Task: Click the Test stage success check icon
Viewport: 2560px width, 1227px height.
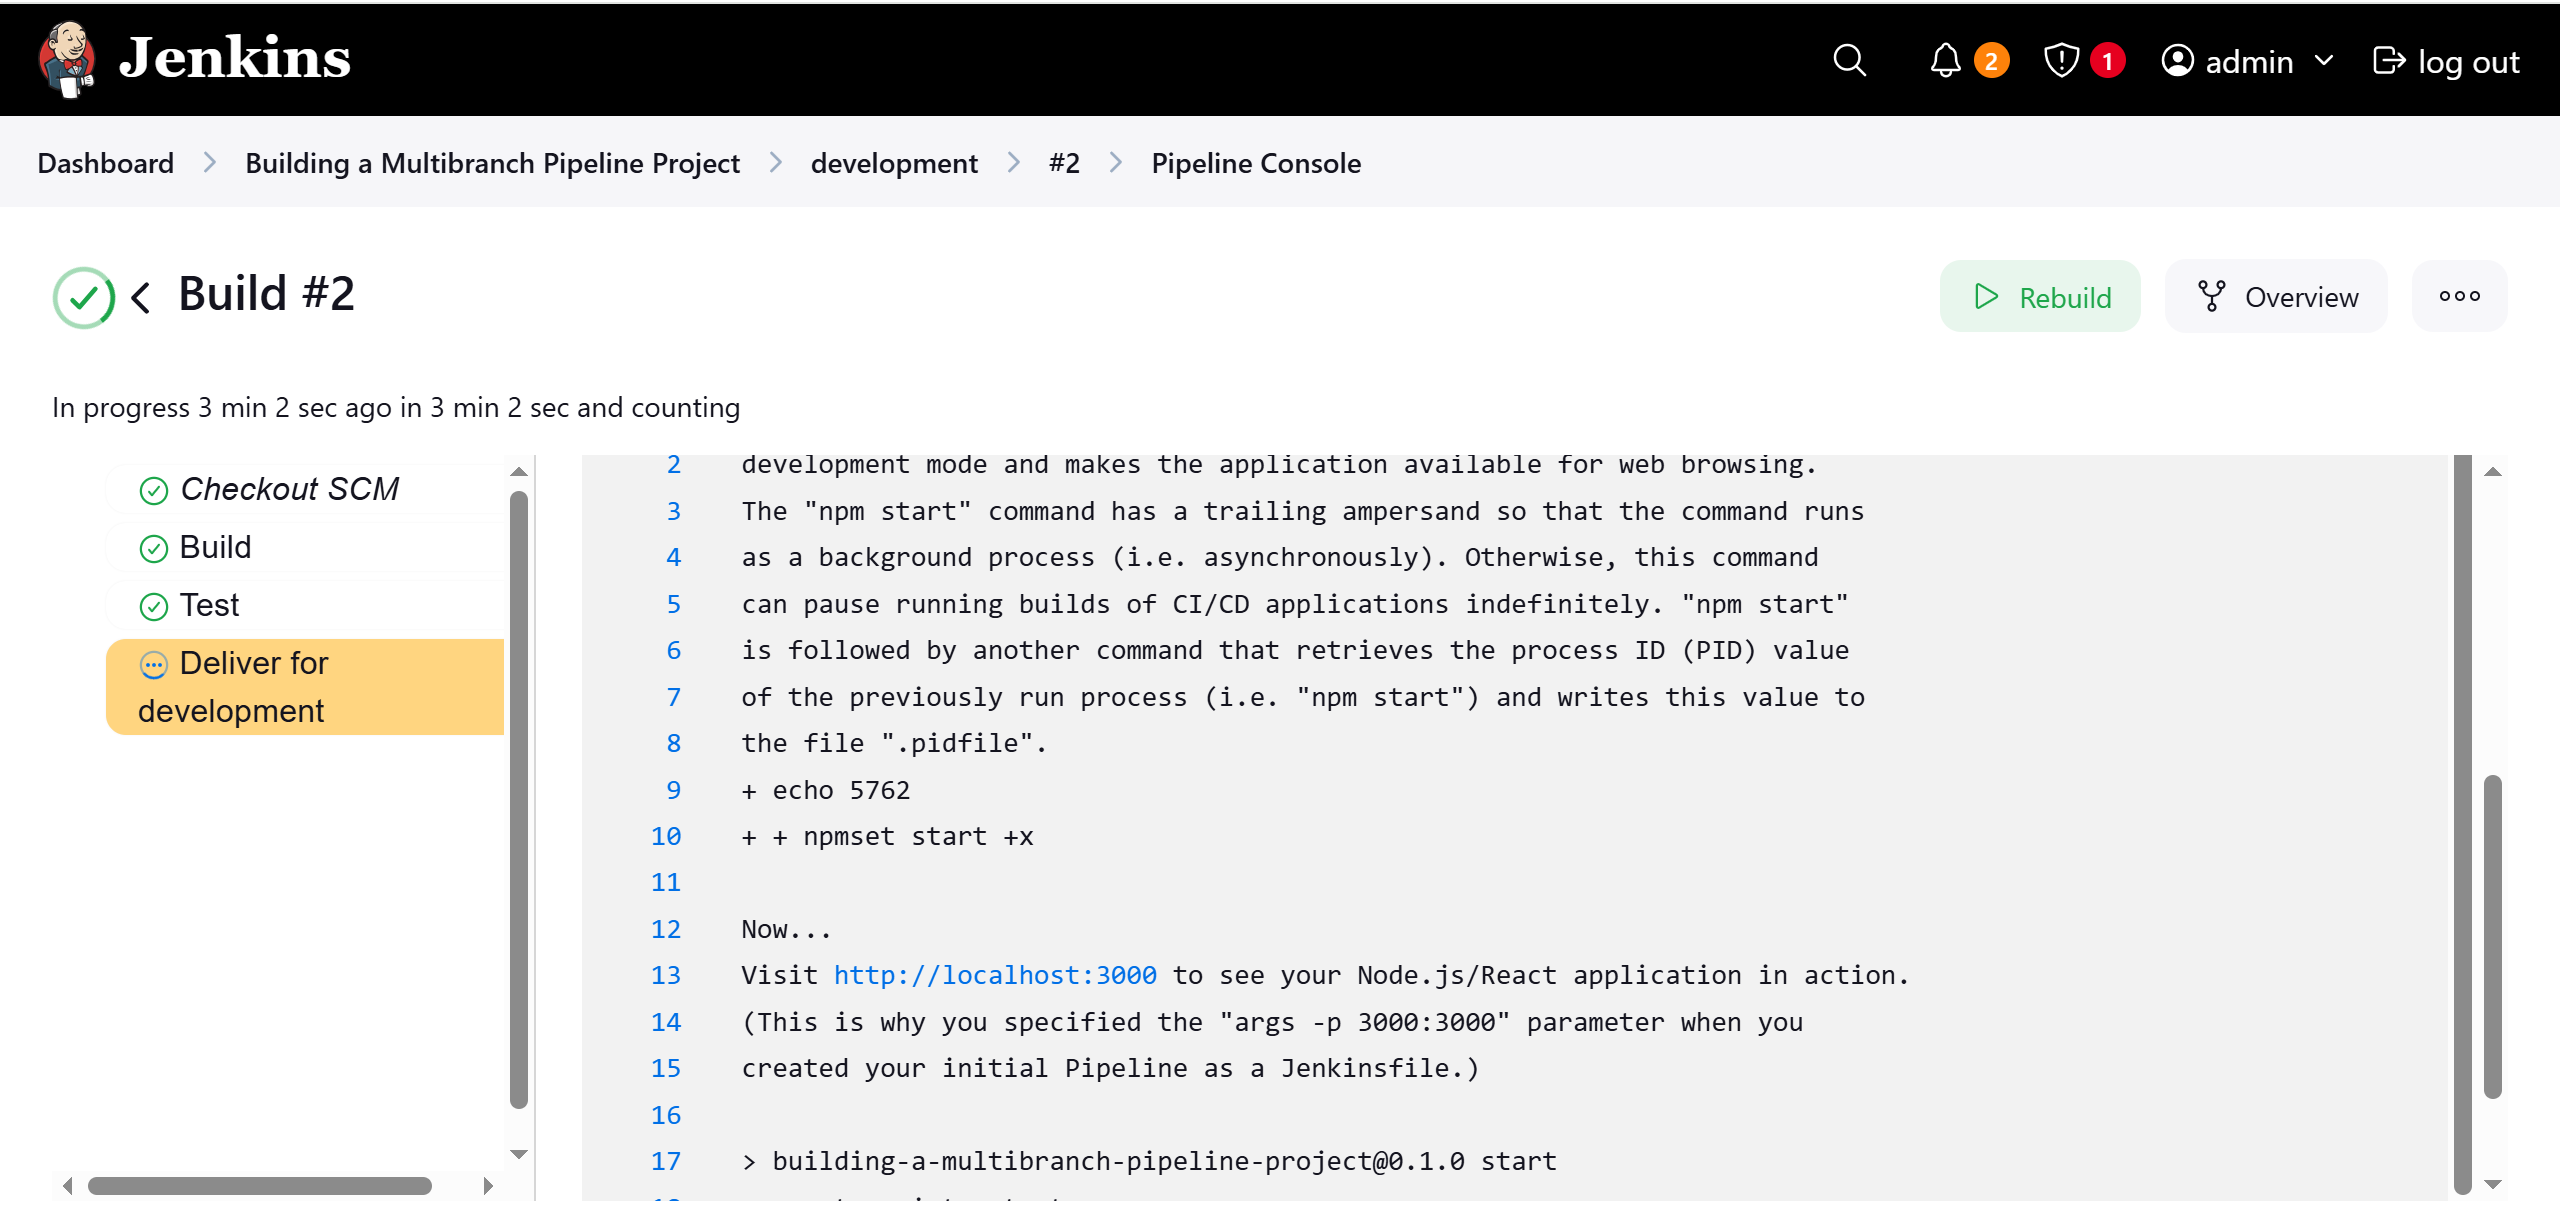Action: (153, 606)
